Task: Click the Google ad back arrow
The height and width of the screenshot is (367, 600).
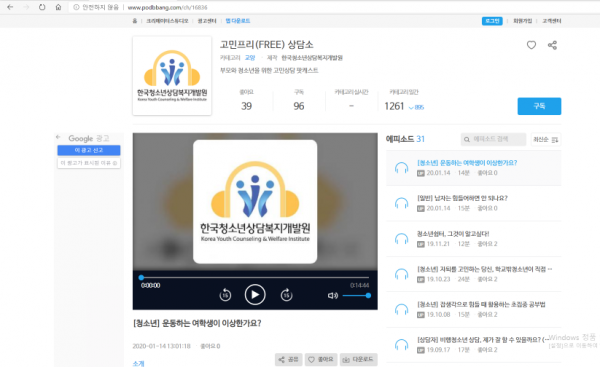Action: pos(58,137)
